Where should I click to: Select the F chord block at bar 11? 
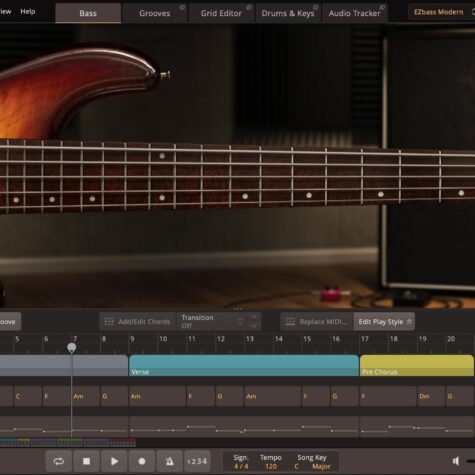(x=201, y=396)
